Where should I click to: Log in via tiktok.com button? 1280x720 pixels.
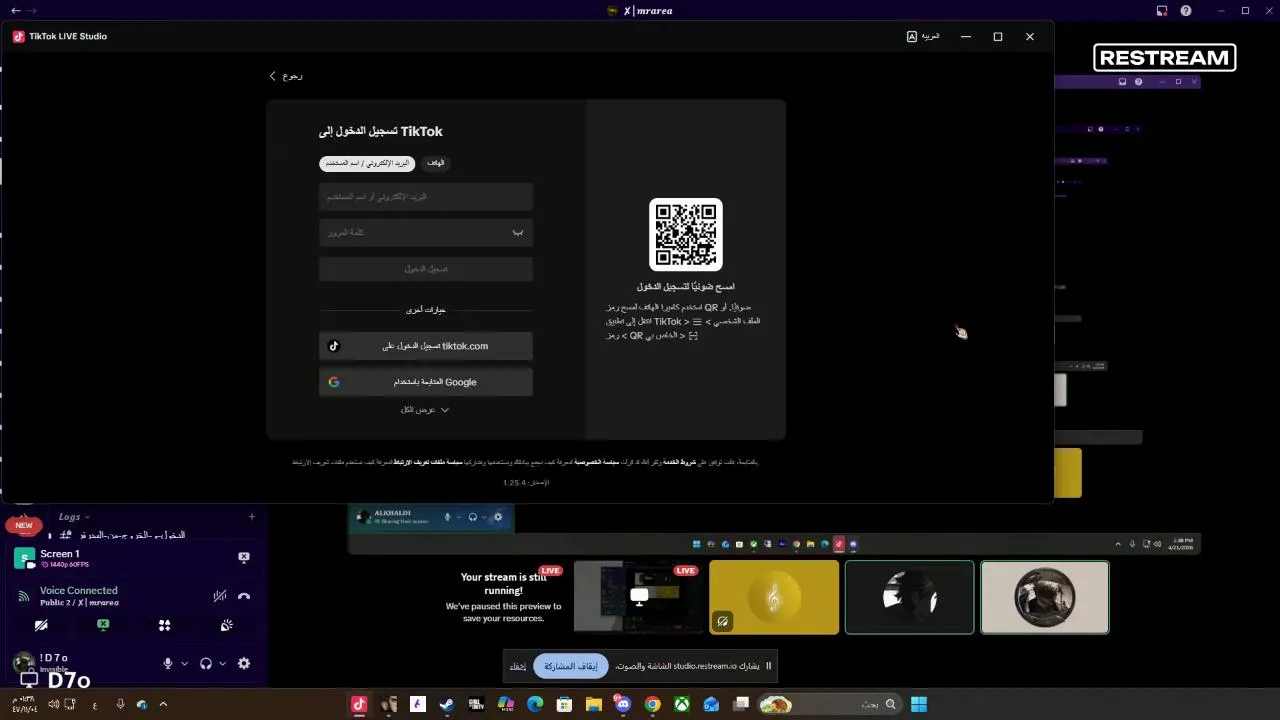pos(426,346)
